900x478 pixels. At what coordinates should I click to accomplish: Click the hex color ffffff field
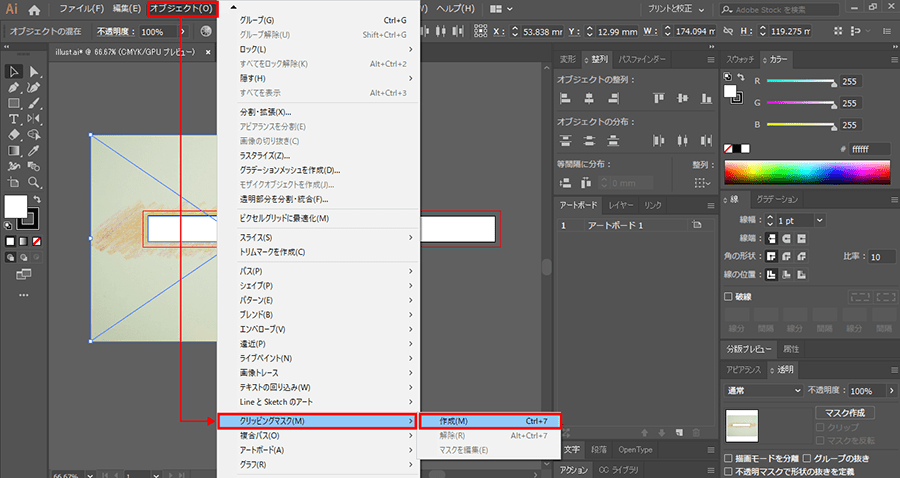coord(868,149)
